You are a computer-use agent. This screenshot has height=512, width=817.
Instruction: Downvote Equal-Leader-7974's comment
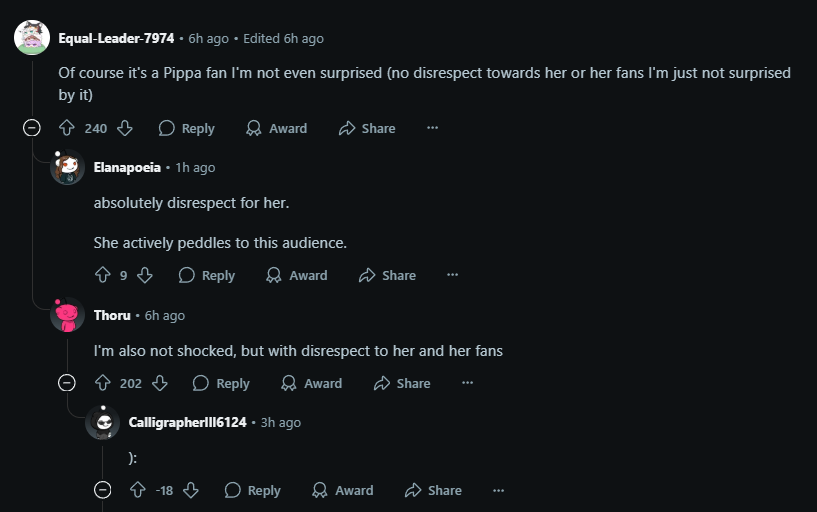coord(125,128)
